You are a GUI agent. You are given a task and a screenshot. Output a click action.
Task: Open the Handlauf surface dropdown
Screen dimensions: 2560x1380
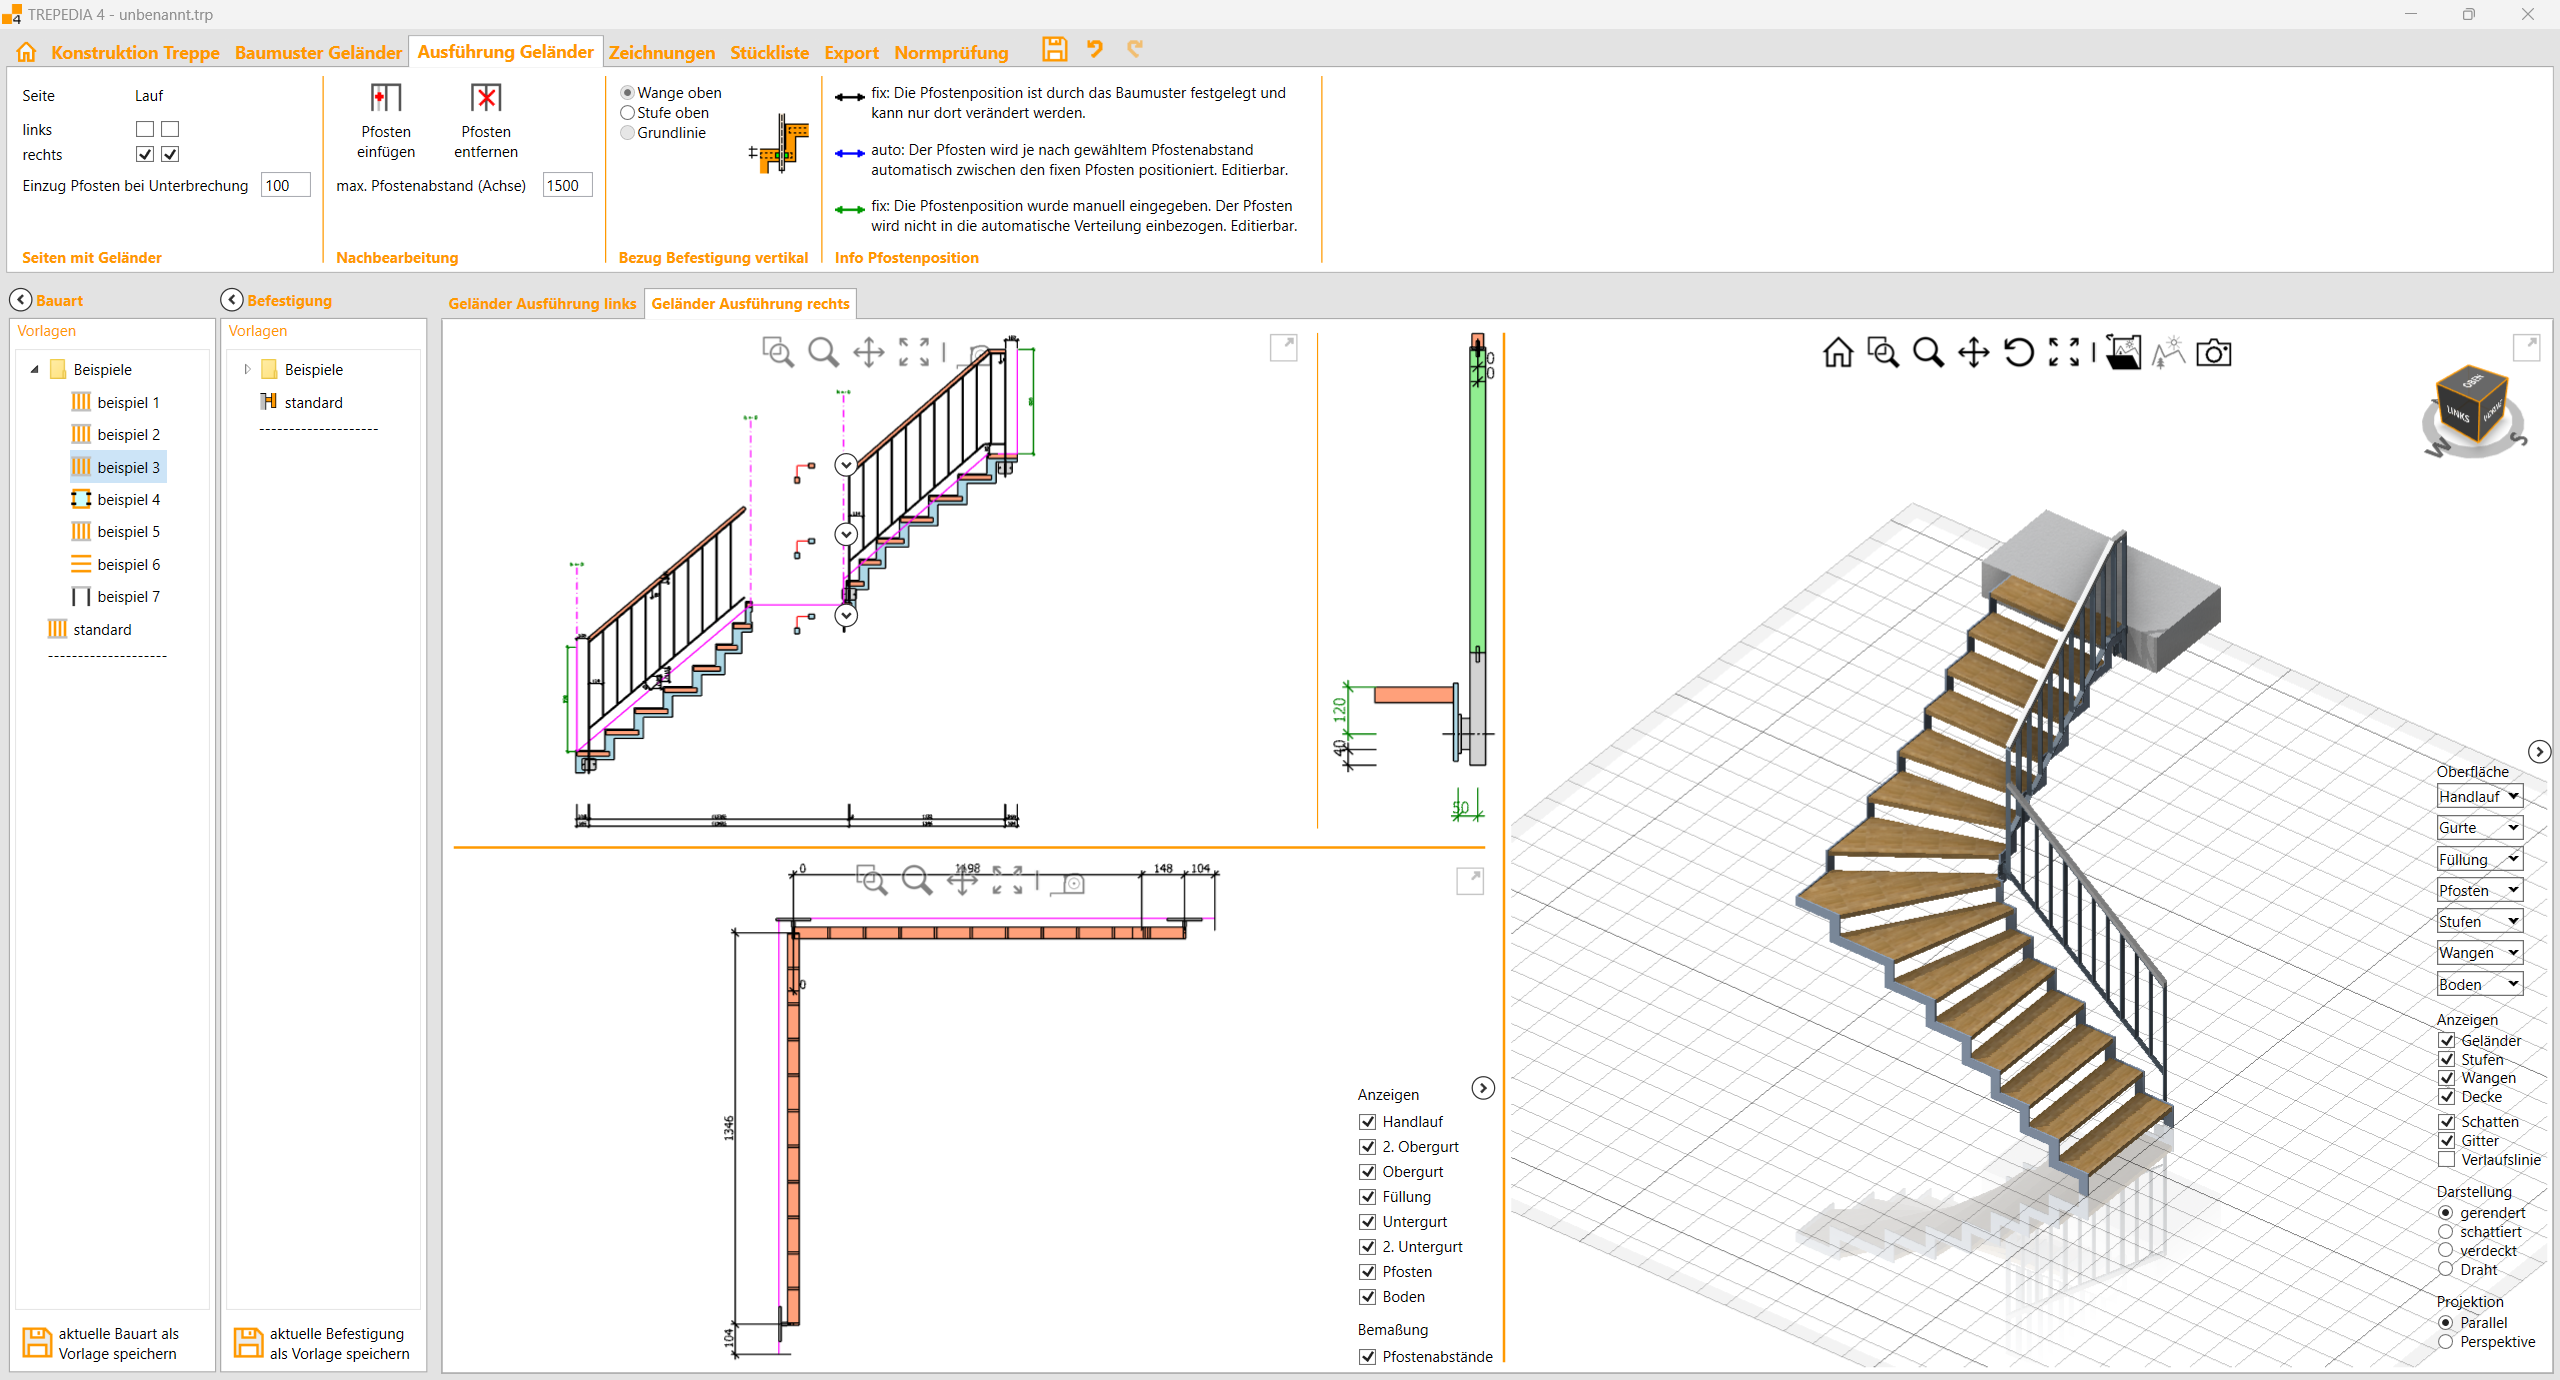tap(2479, 797)
